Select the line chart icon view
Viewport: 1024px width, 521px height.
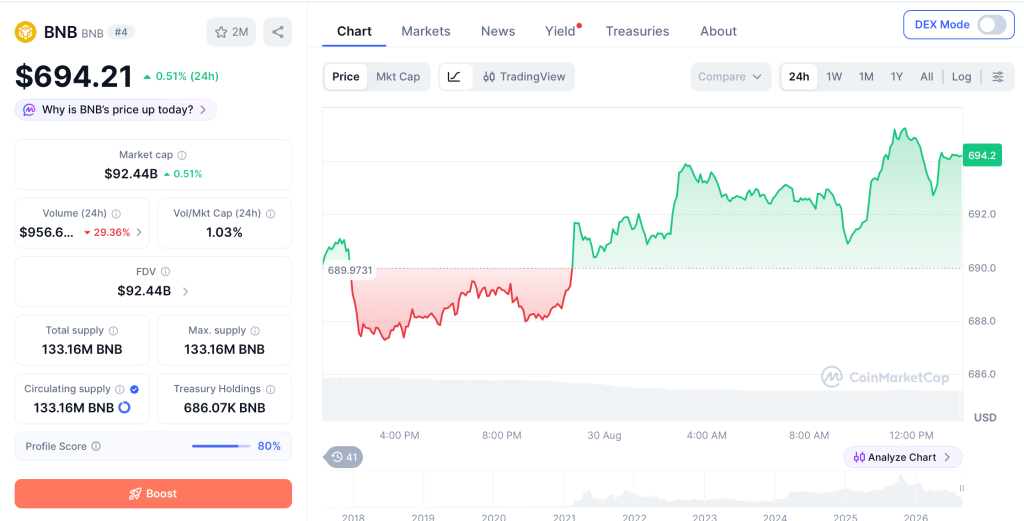pos(455,76)
